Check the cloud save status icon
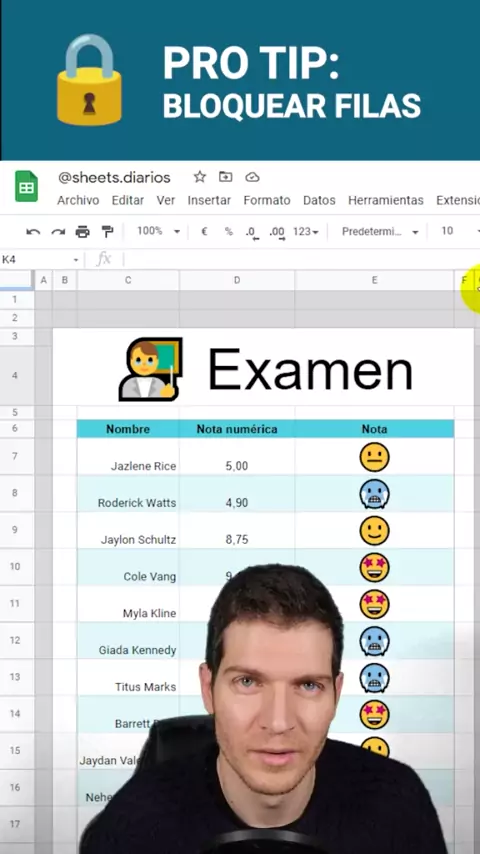This screenshot has width=480, height=854. pos(252,177)
